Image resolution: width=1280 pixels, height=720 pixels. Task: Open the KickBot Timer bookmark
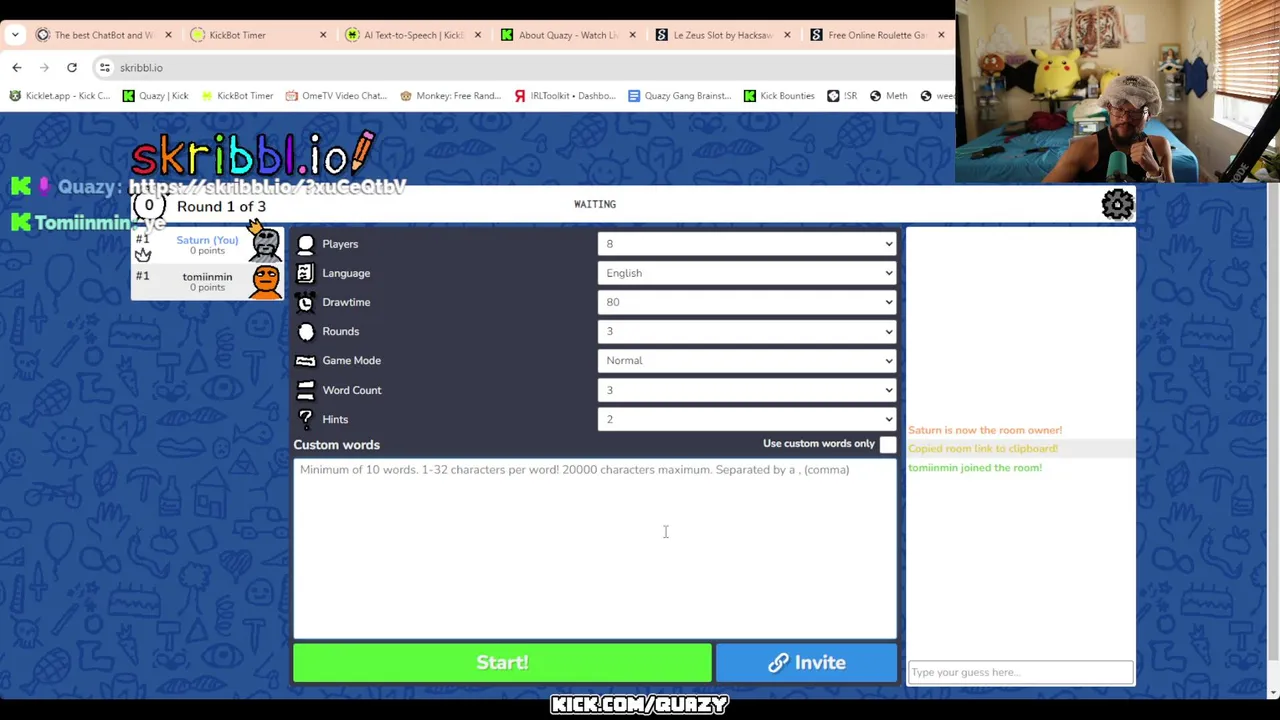pos(237,96)
